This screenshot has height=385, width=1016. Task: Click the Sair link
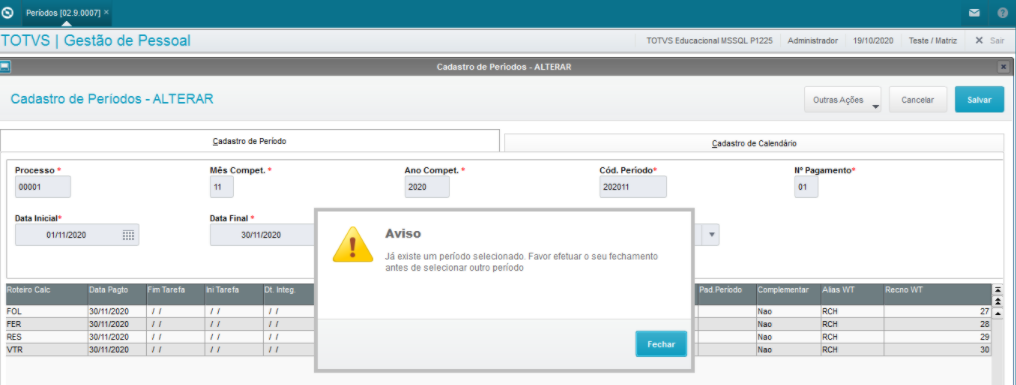coord(997,40)
